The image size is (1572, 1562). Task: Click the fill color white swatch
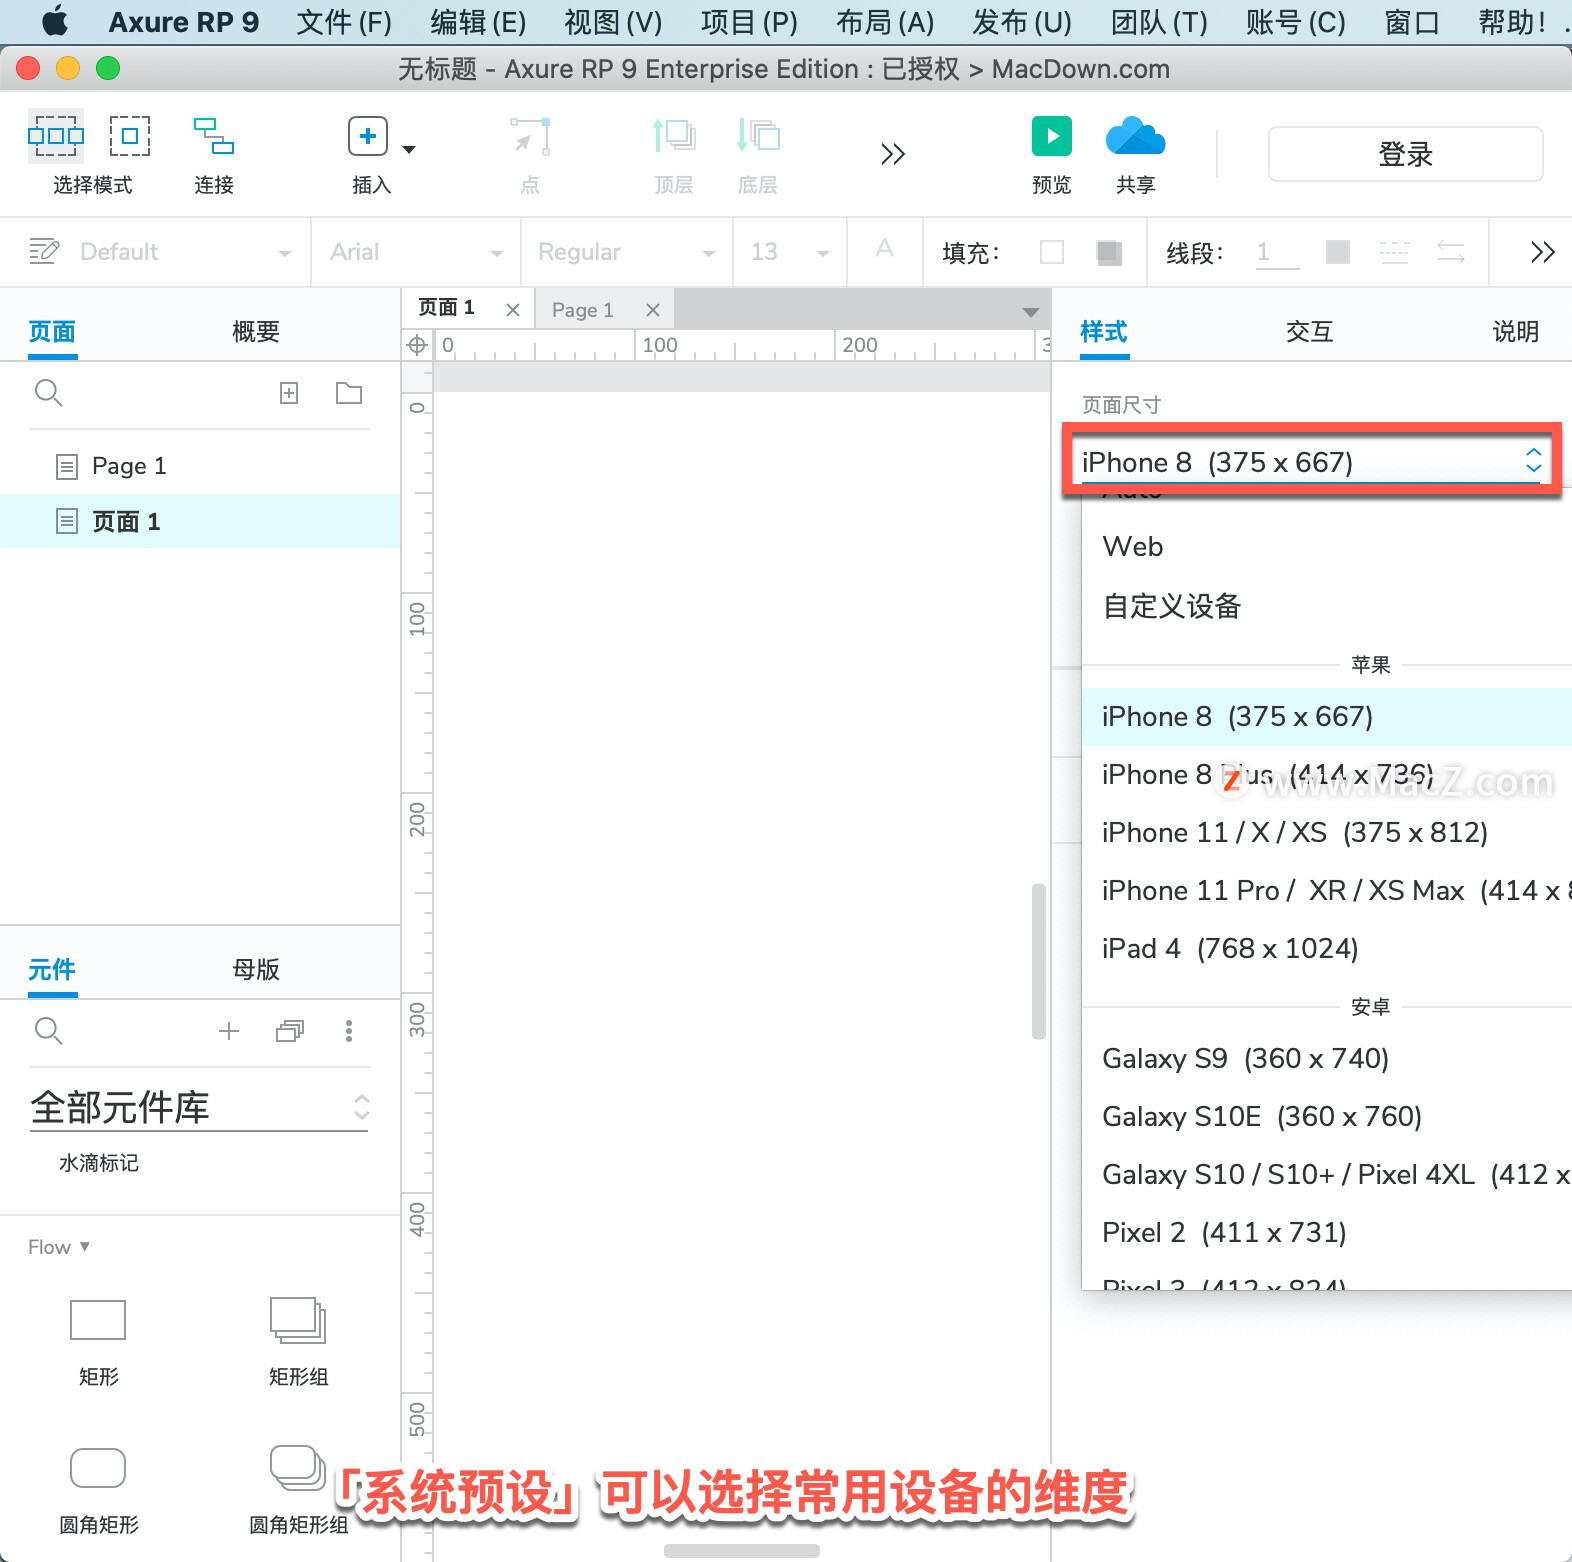tap(1052, 252)
